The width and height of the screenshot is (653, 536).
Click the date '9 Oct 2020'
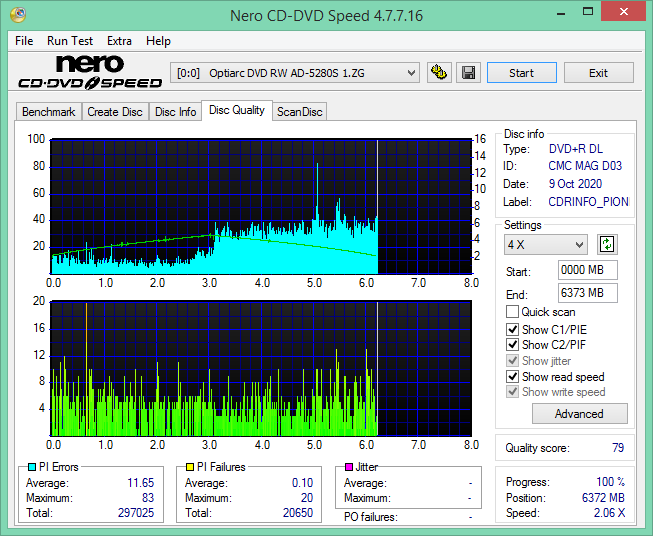click(575, 184)
